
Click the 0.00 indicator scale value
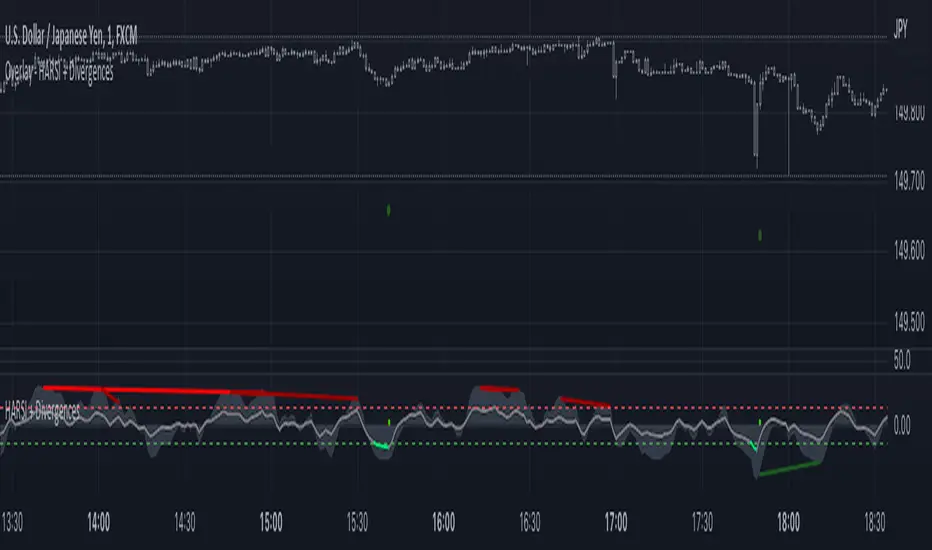(902, 425)
